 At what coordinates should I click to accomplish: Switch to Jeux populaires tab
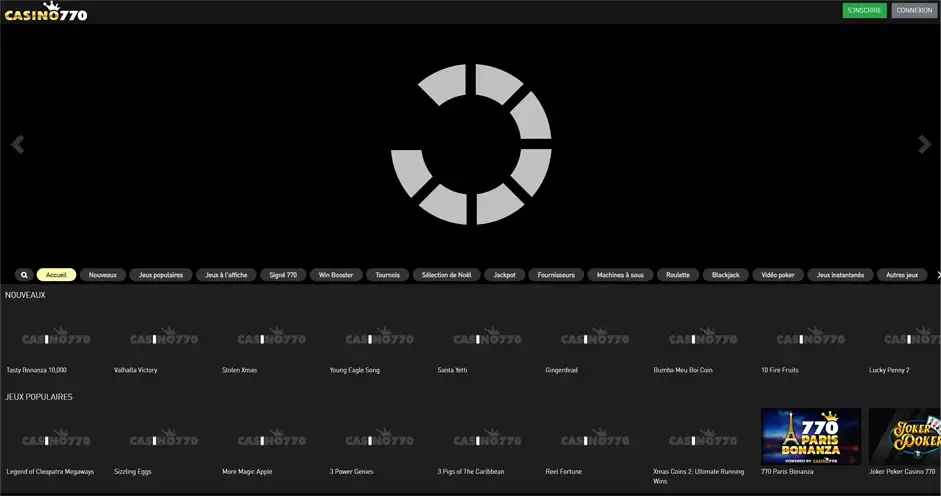tap(161, 274)
